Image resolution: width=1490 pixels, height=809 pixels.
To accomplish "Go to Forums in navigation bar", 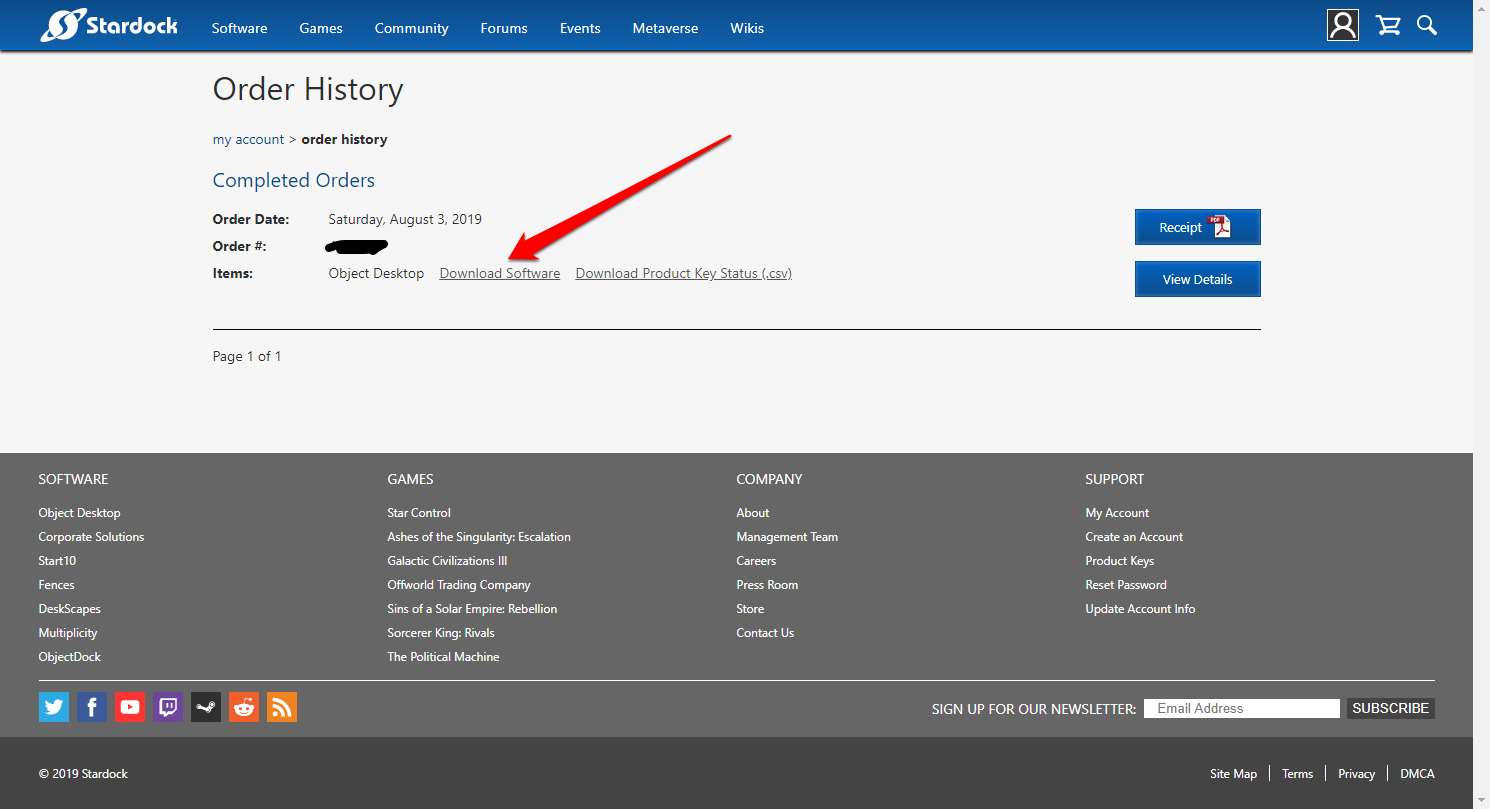I will [x=504, y=28].
